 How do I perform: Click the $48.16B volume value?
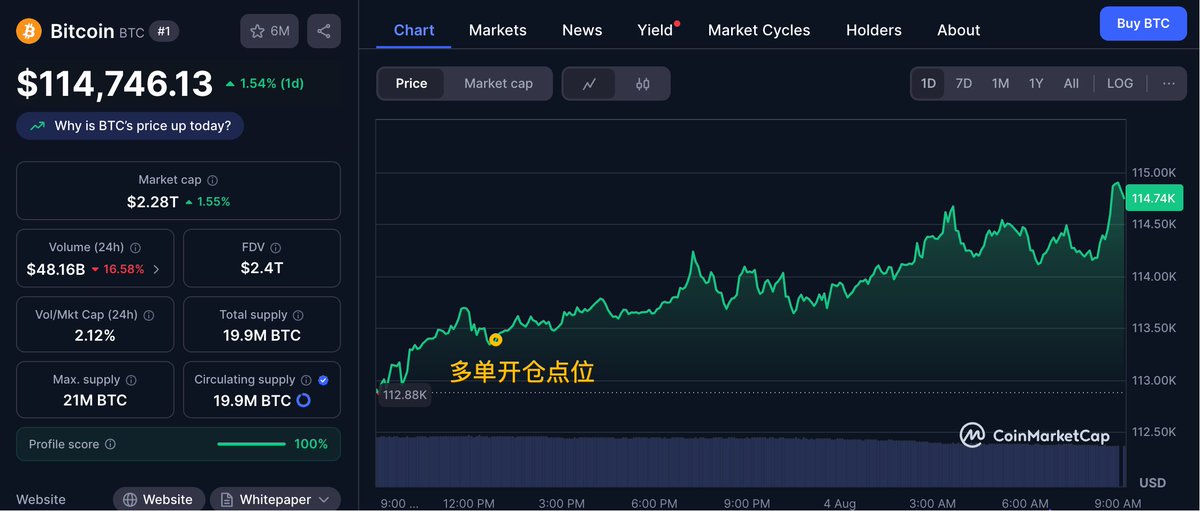pos(56,269)
